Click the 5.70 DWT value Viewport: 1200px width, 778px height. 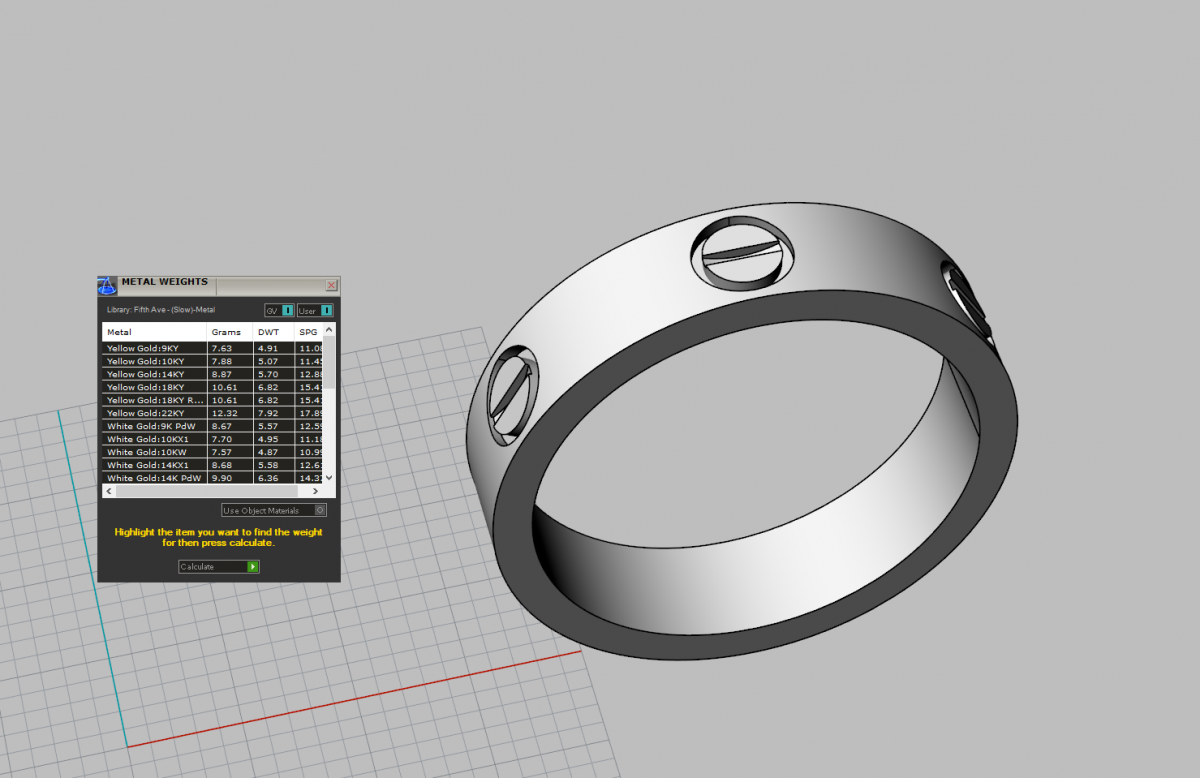point(268,374)
